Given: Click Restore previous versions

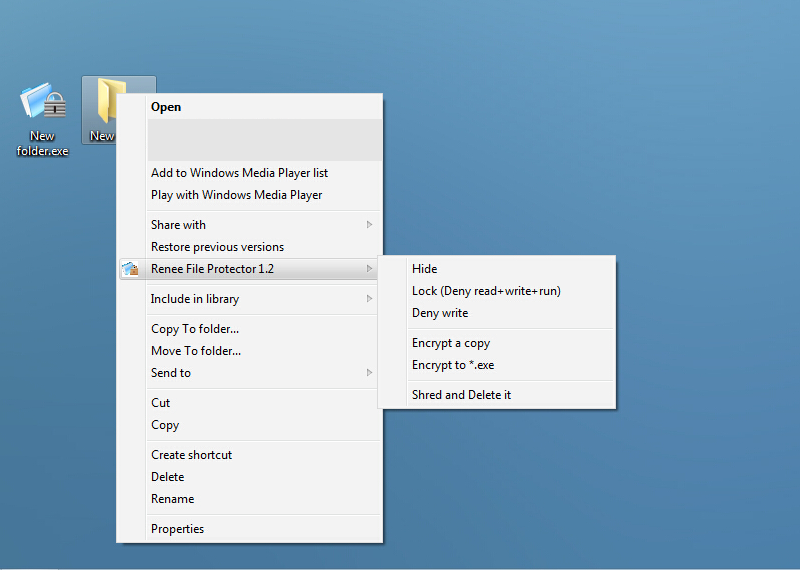Looking at the screenshot, I should point(217,247).
